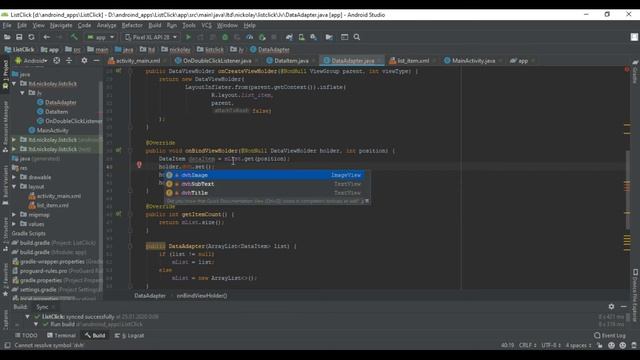Click the Search Everywhere magnifier icon
The height and width of the screenshot is (360, 640).
coord(357,37)
